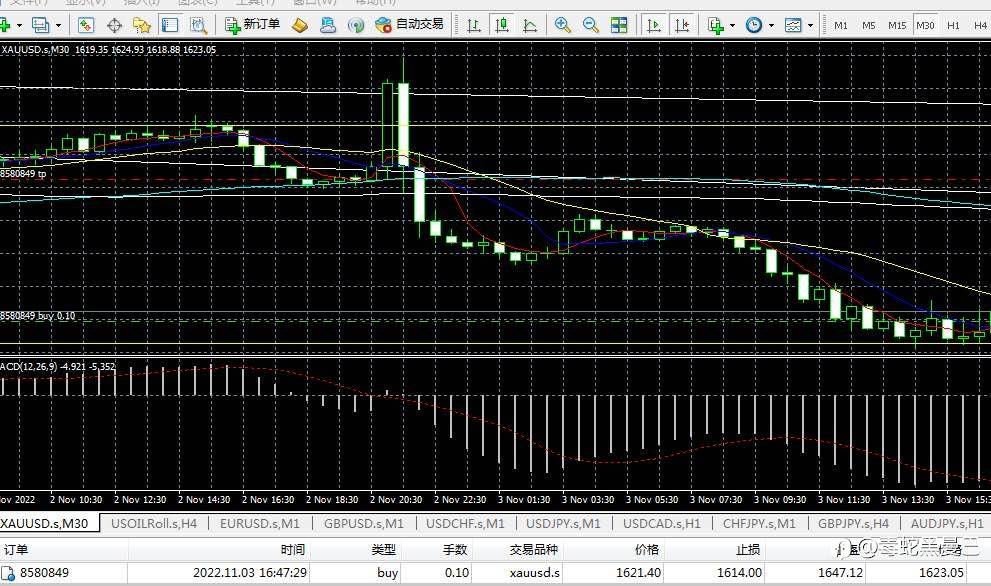Switch to bar chart display

(473, 24)
